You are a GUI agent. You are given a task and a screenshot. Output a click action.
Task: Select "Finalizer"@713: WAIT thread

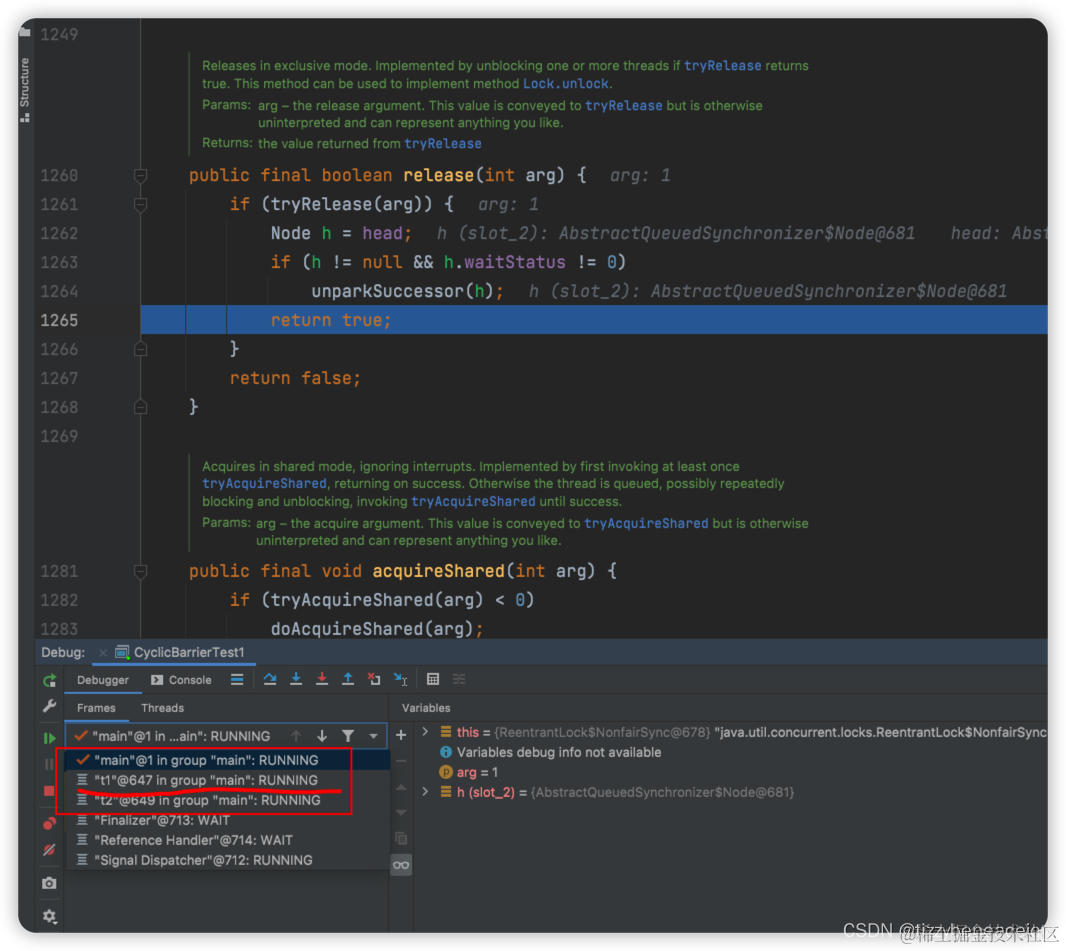227,820
